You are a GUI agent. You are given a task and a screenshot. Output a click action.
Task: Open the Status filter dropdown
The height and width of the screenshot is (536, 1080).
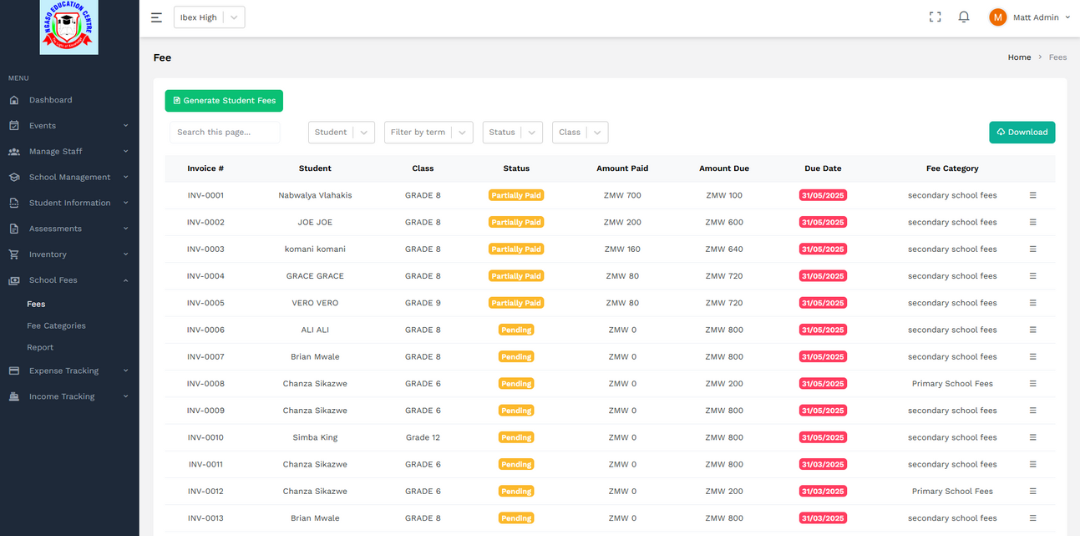coord(512,132)
